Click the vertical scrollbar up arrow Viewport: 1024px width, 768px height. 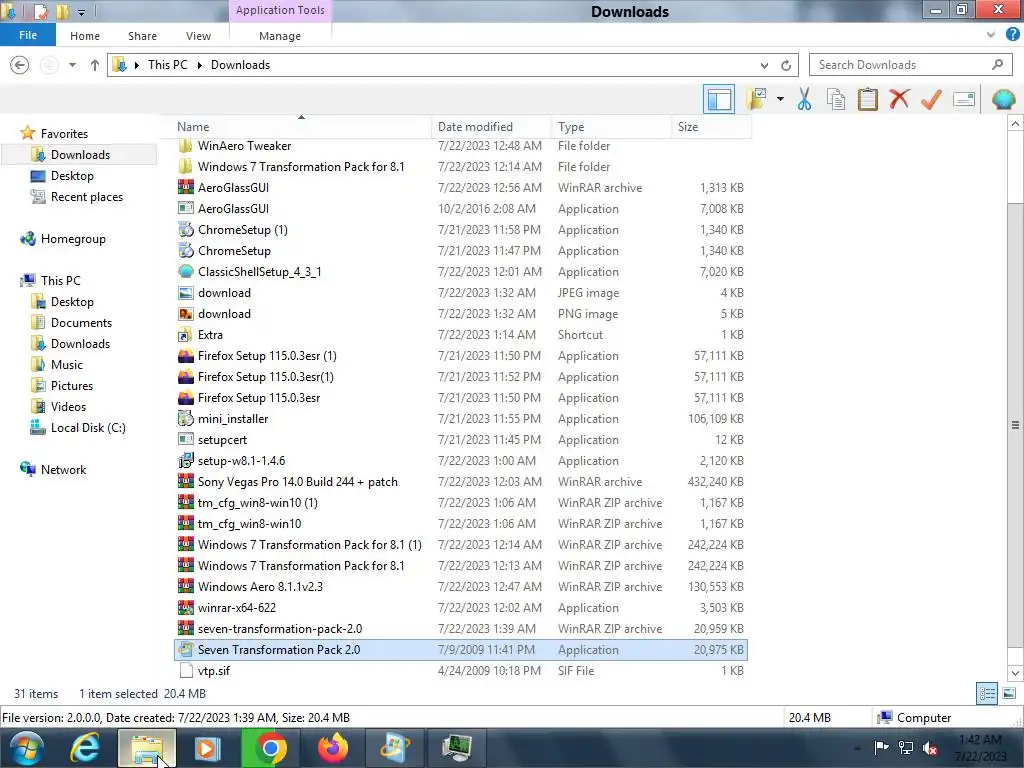pyautogui.click(x=1016, y=123)
